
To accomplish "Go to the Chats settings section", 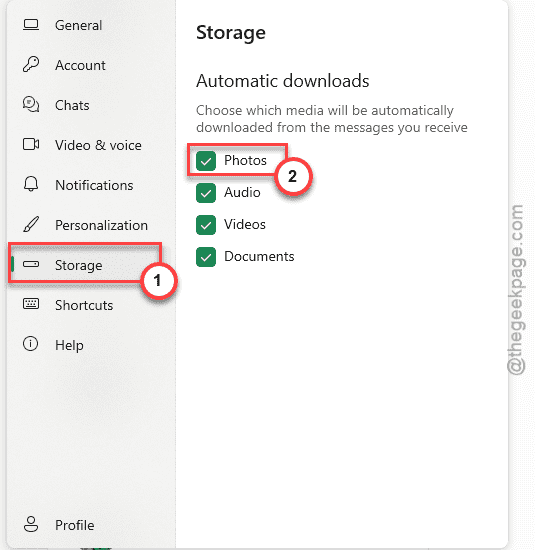I will pos(72,105).
